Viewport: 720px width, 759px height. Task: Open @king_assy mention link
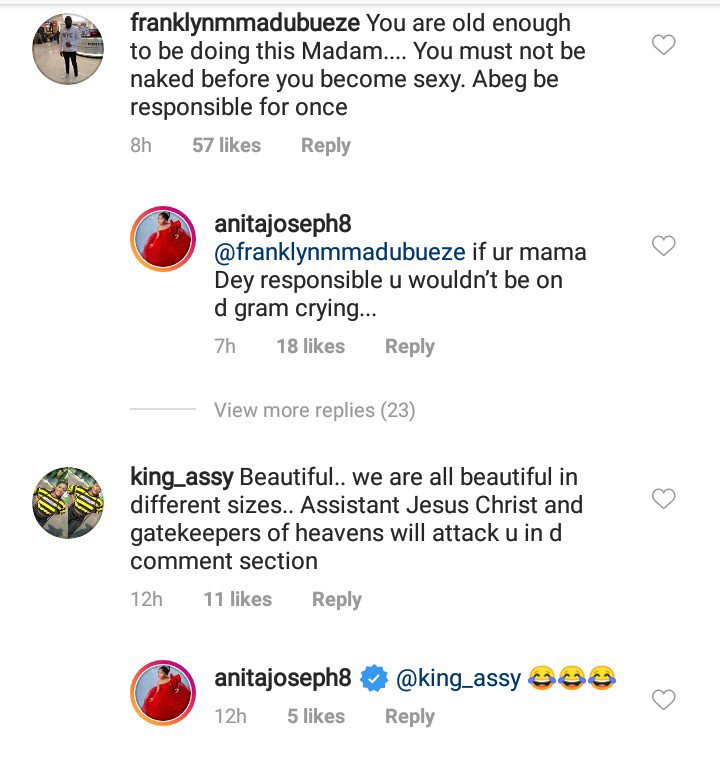tap(459, 679)
